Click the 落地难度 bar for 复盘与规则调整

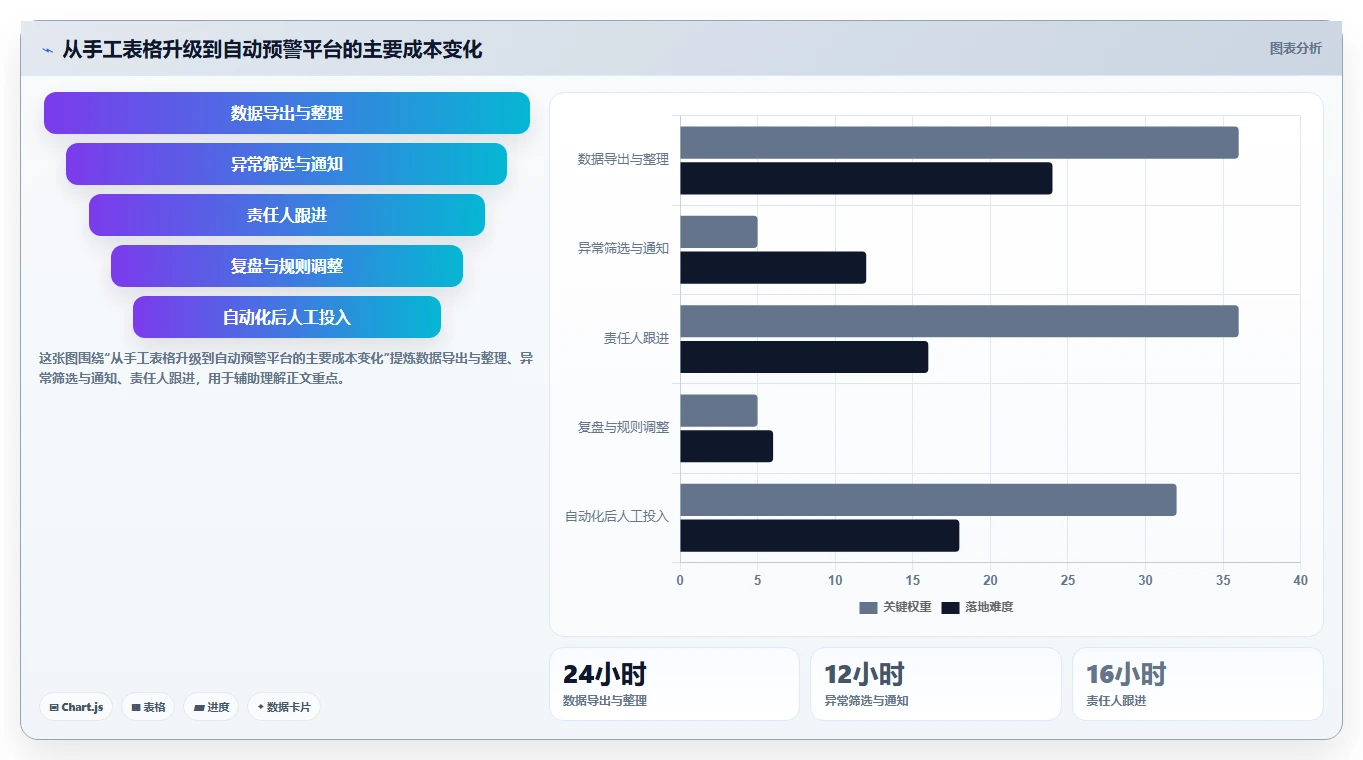pyautogui.click(x=726, y=446)
